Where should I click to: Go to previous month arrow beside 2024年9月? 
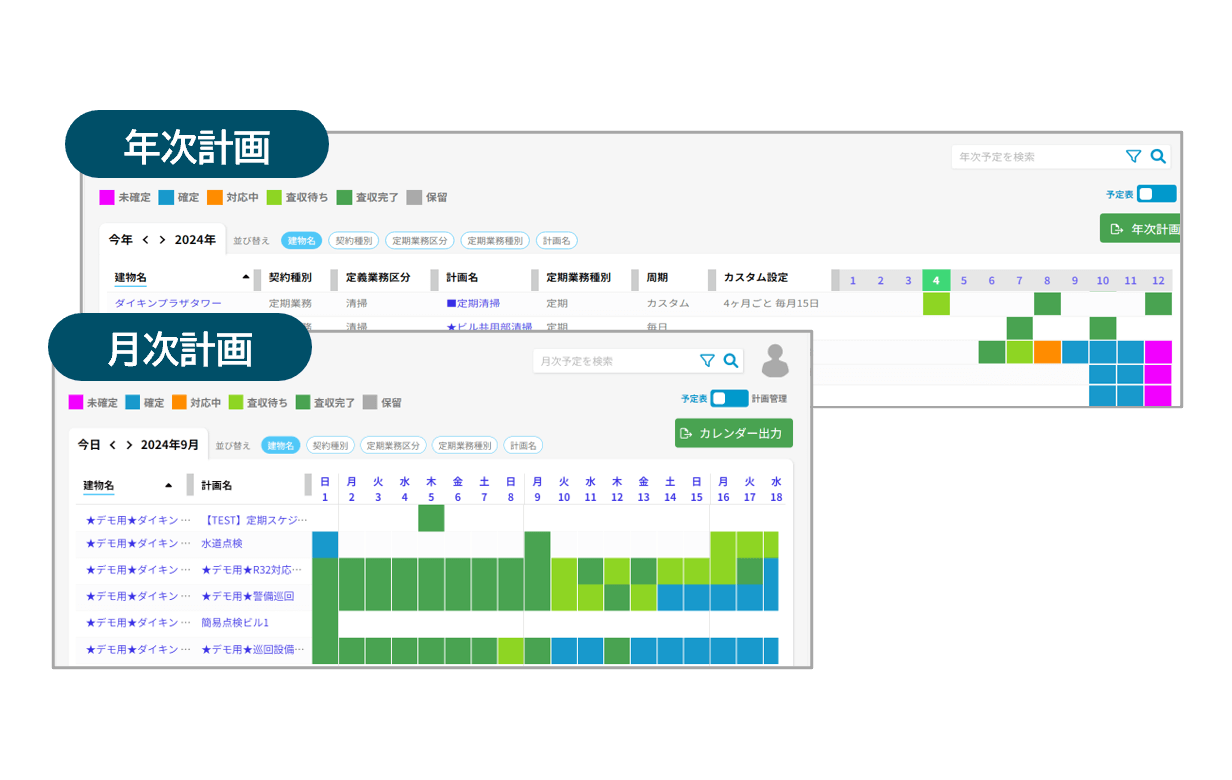click(x=113, y=445)
